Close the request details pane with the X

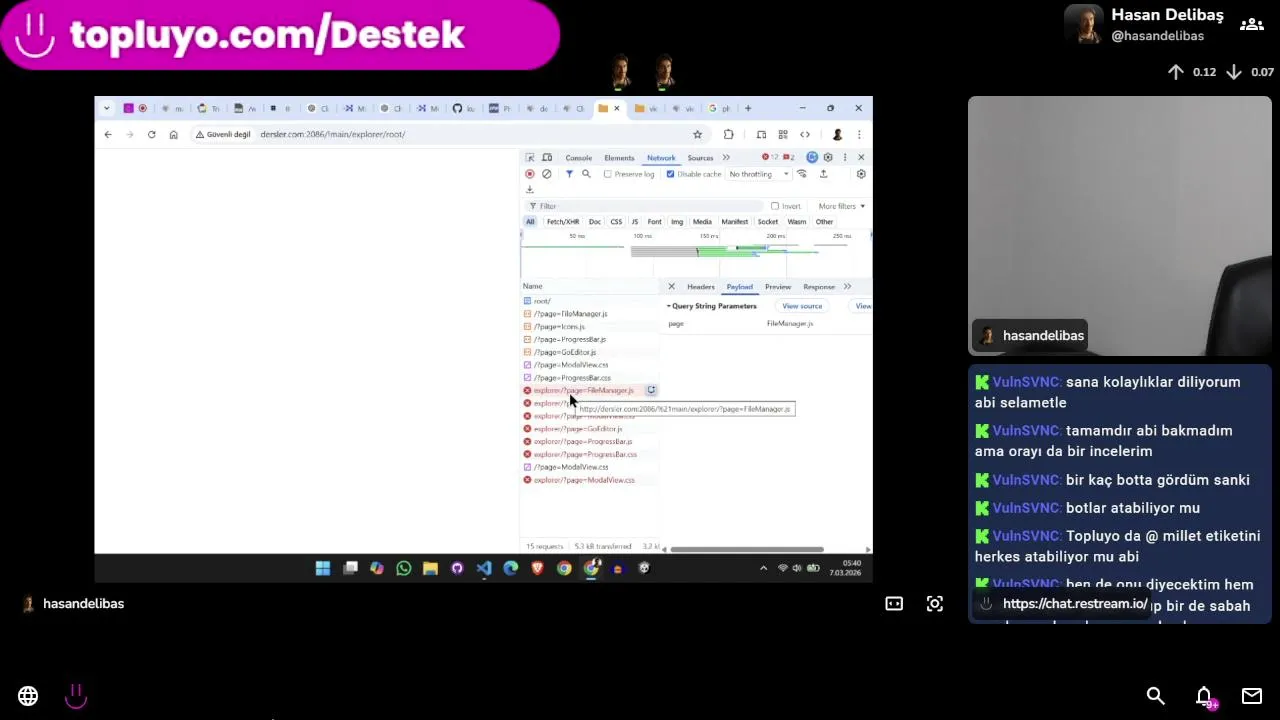(672, 287)
